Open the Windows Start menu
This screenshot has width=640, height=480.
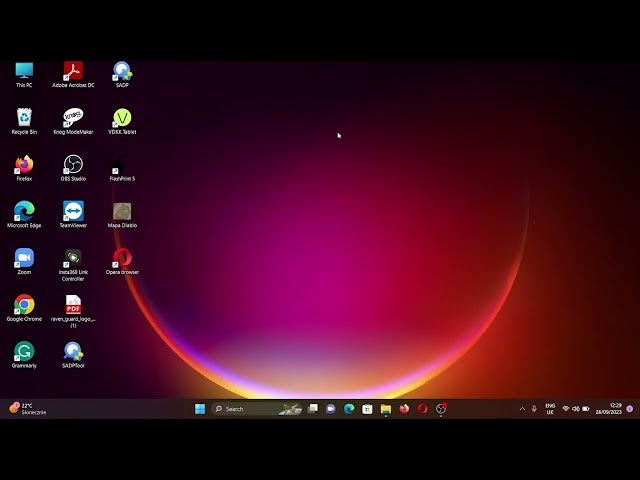(200, 409)
